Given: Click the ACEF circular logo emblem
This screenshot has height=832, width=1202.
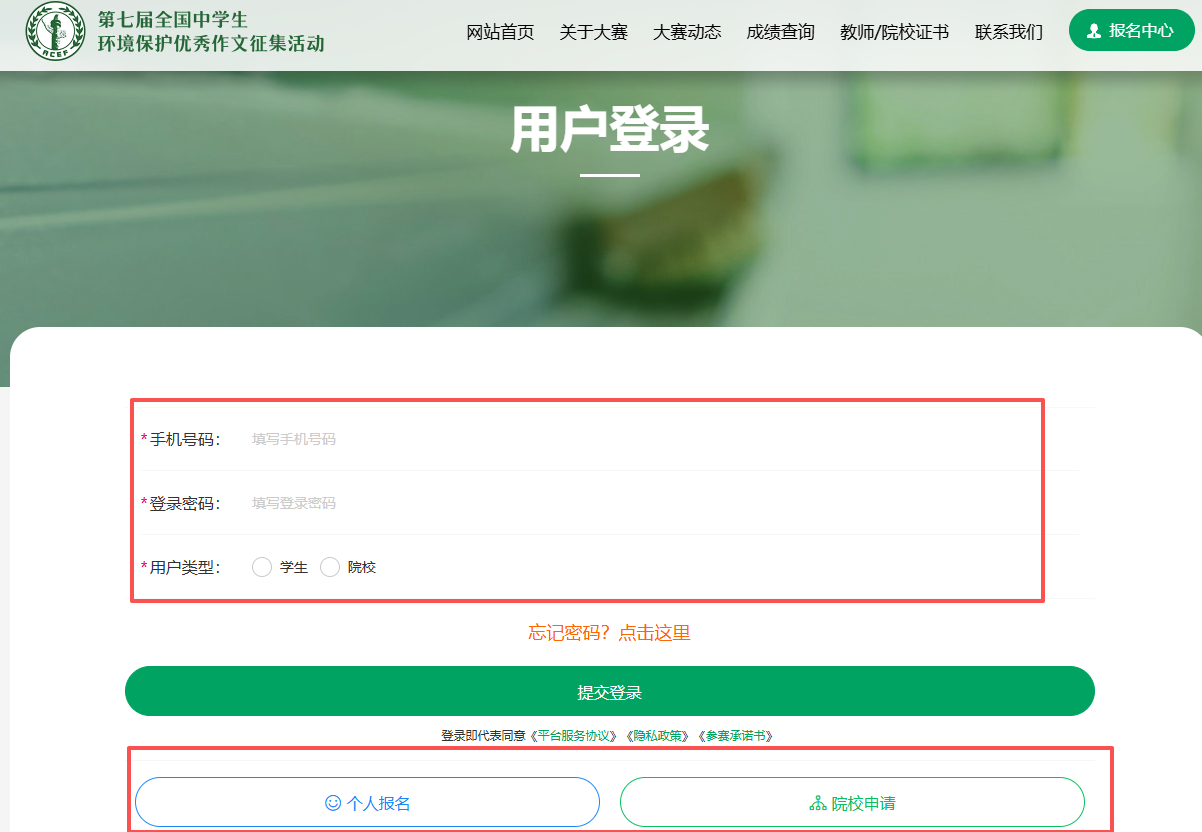Looking at the screenshot, I should tap(55, 32).
